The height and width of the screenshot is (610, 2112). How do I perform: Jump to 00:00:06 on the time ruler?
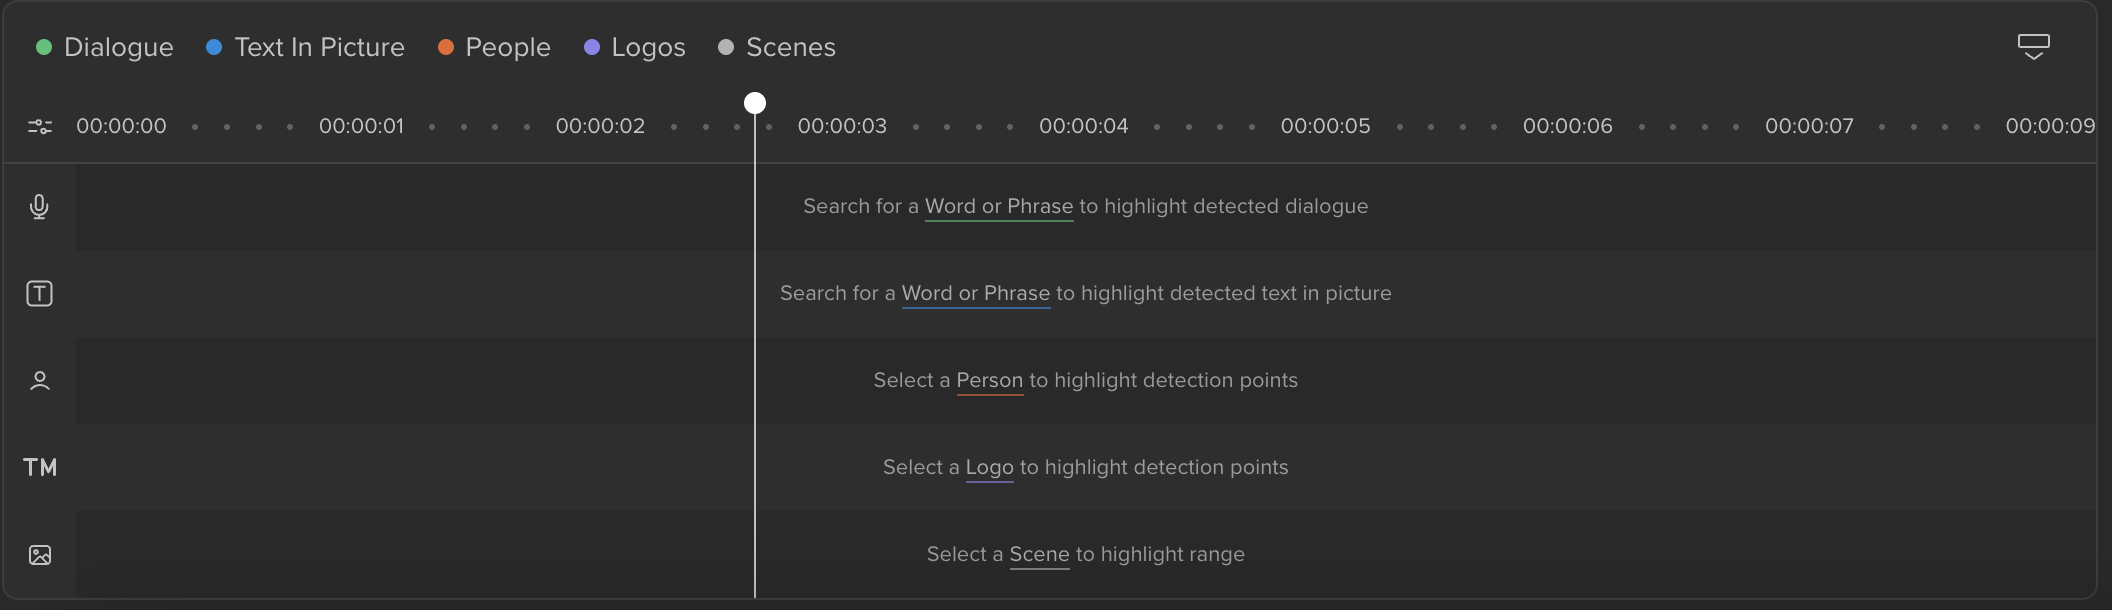click(1568, 126)
